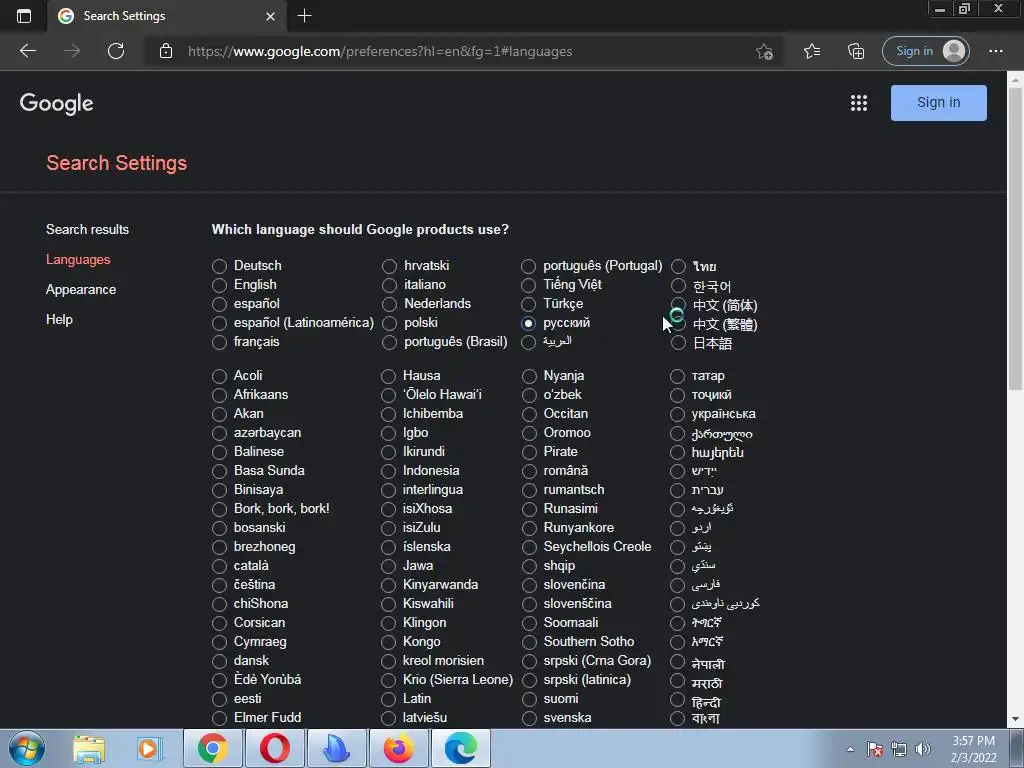This screenshot has width=1024, height=768.
Task: Select the українська radio button
Action: [677, 414]
